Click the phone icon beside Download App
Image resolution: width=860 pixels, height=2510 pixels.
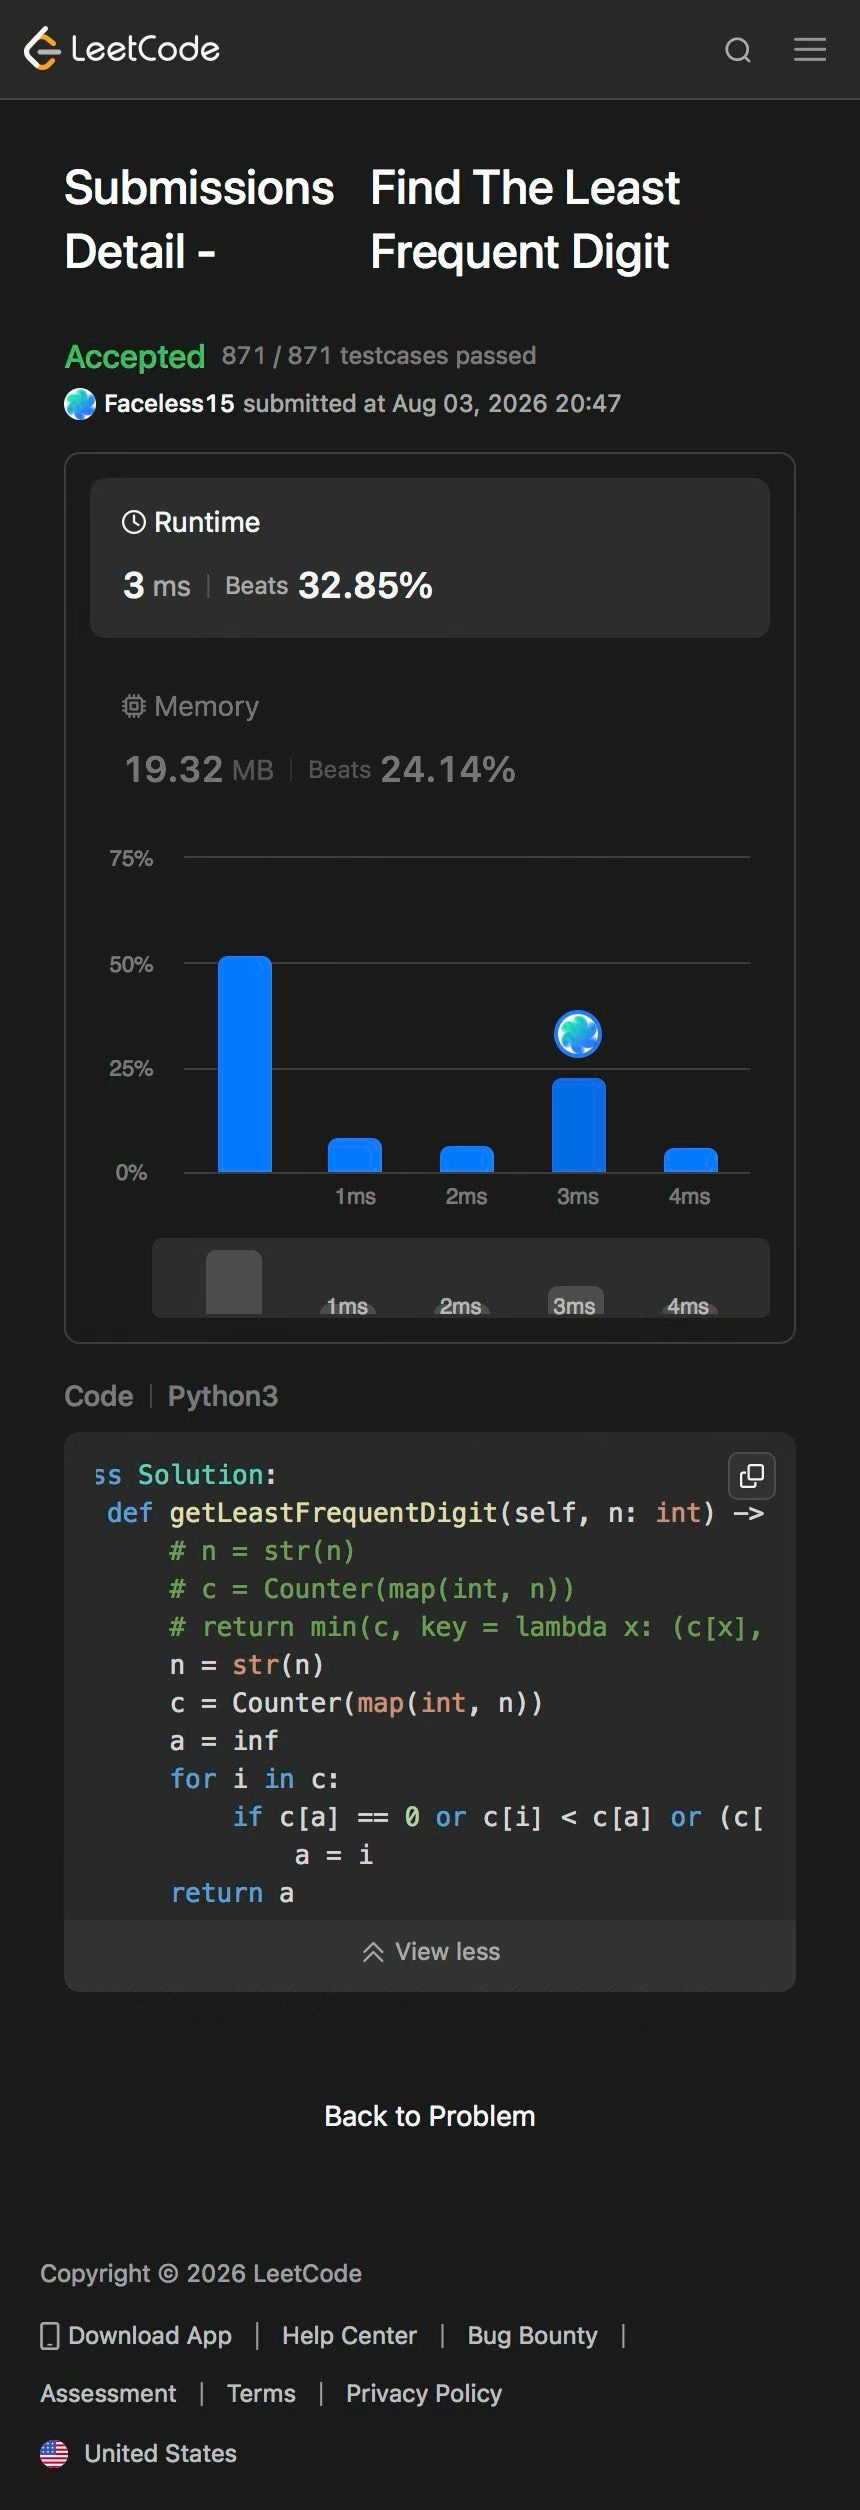(x=50, y=2336)
